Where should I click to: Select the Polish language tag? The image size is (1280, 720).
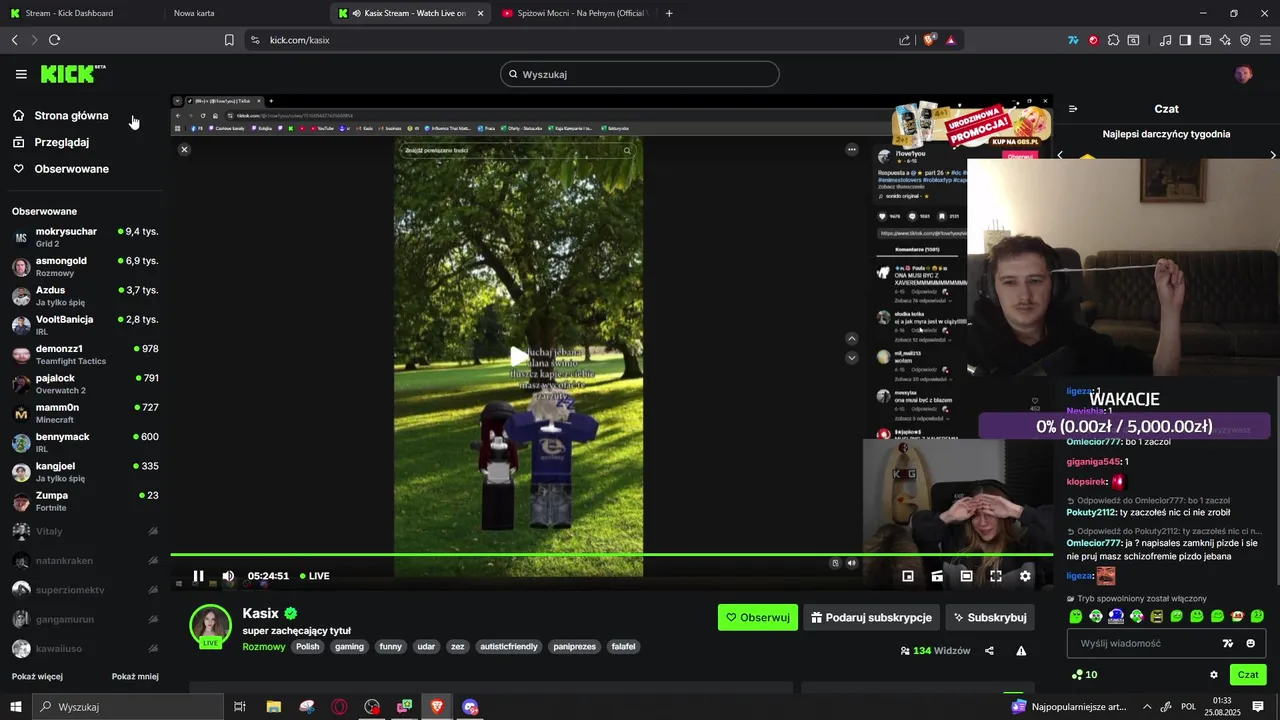tap(307, 647)
